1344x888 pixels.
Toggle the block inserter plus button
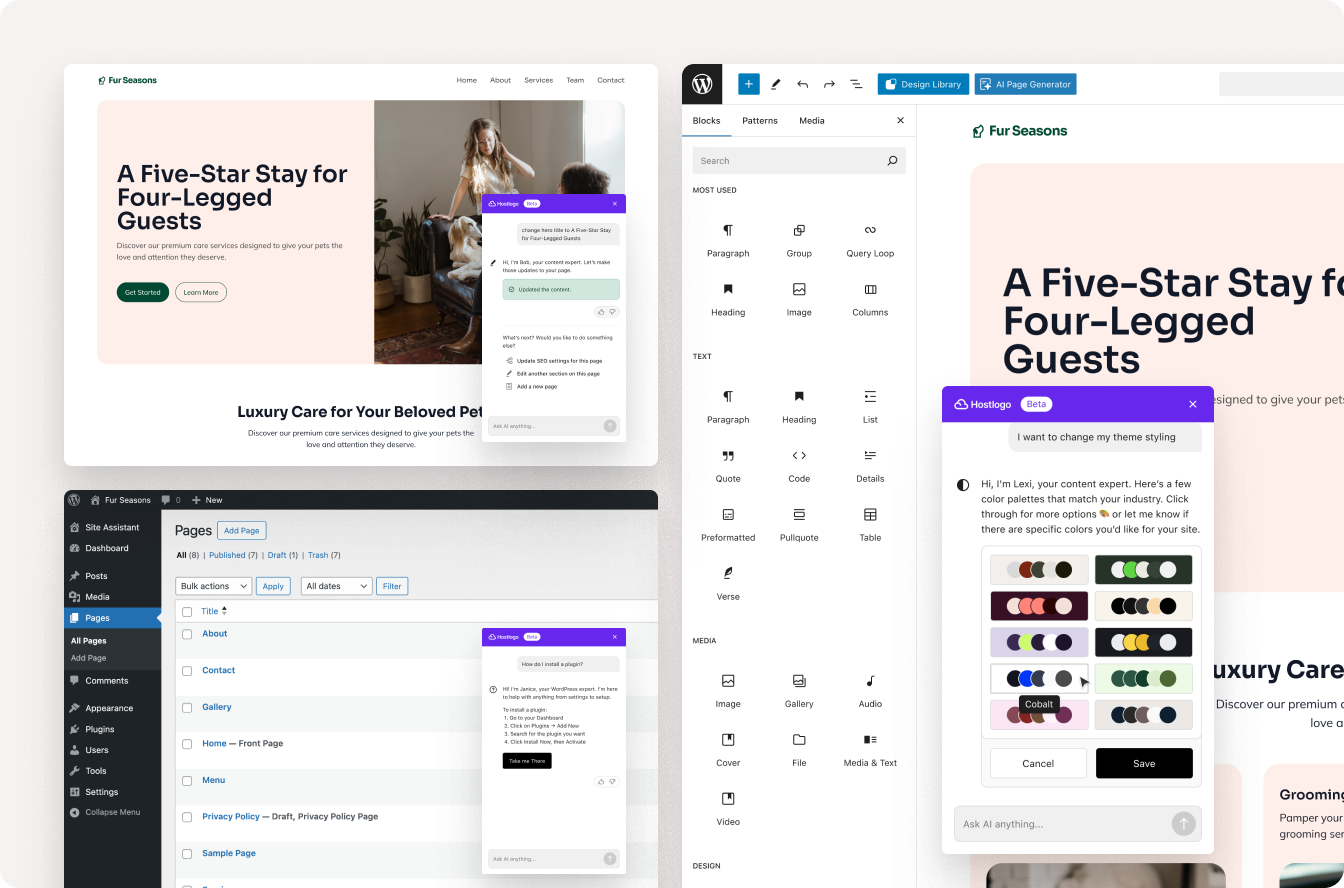(x=749, y=84)
